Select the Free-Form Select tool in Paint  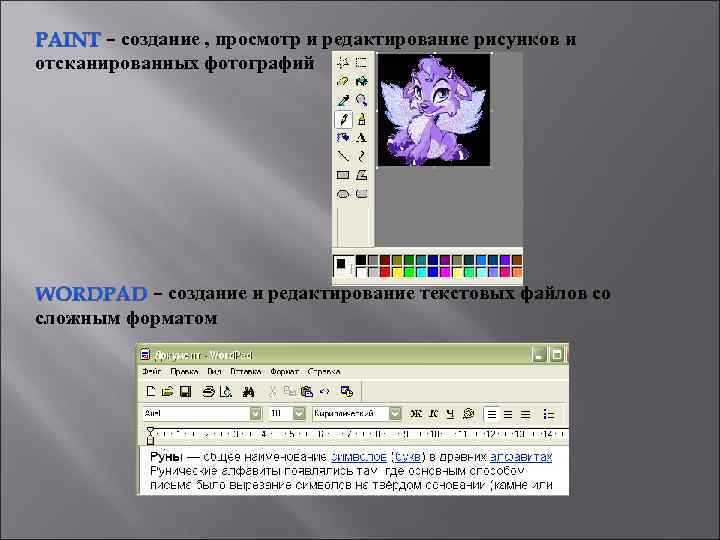tap(343, 63)
